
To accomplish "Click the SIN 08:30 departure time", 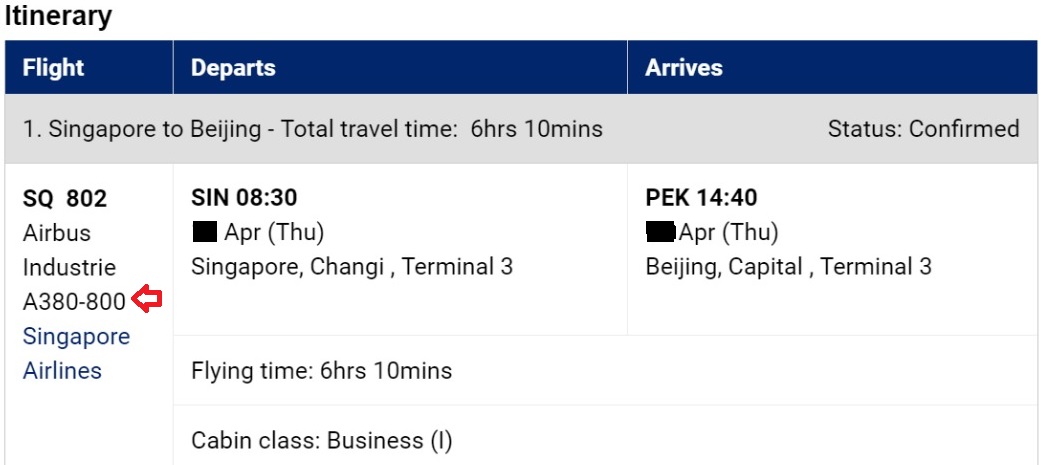I will [x=244, y=198].
